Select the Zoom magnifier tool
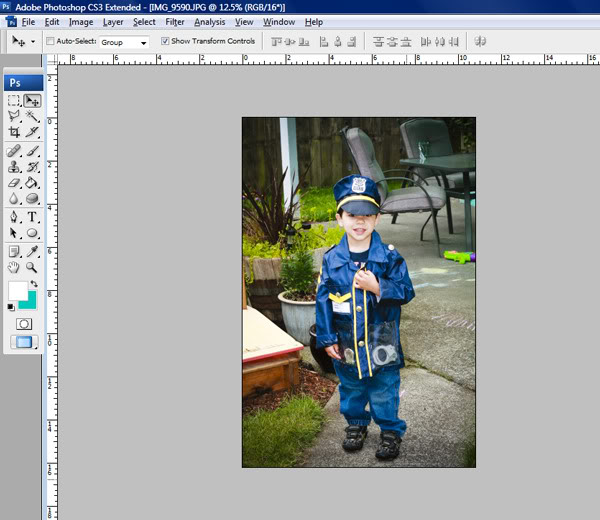This screenshot has width=600, height=520. pyautogui.click(x=32, y=268)
